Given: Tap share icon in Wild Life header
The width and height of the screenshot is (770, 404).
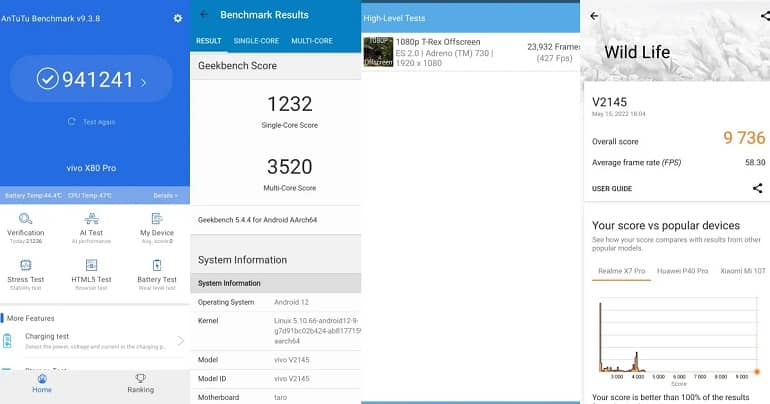Looking at the screenshot, I should 765,16.
